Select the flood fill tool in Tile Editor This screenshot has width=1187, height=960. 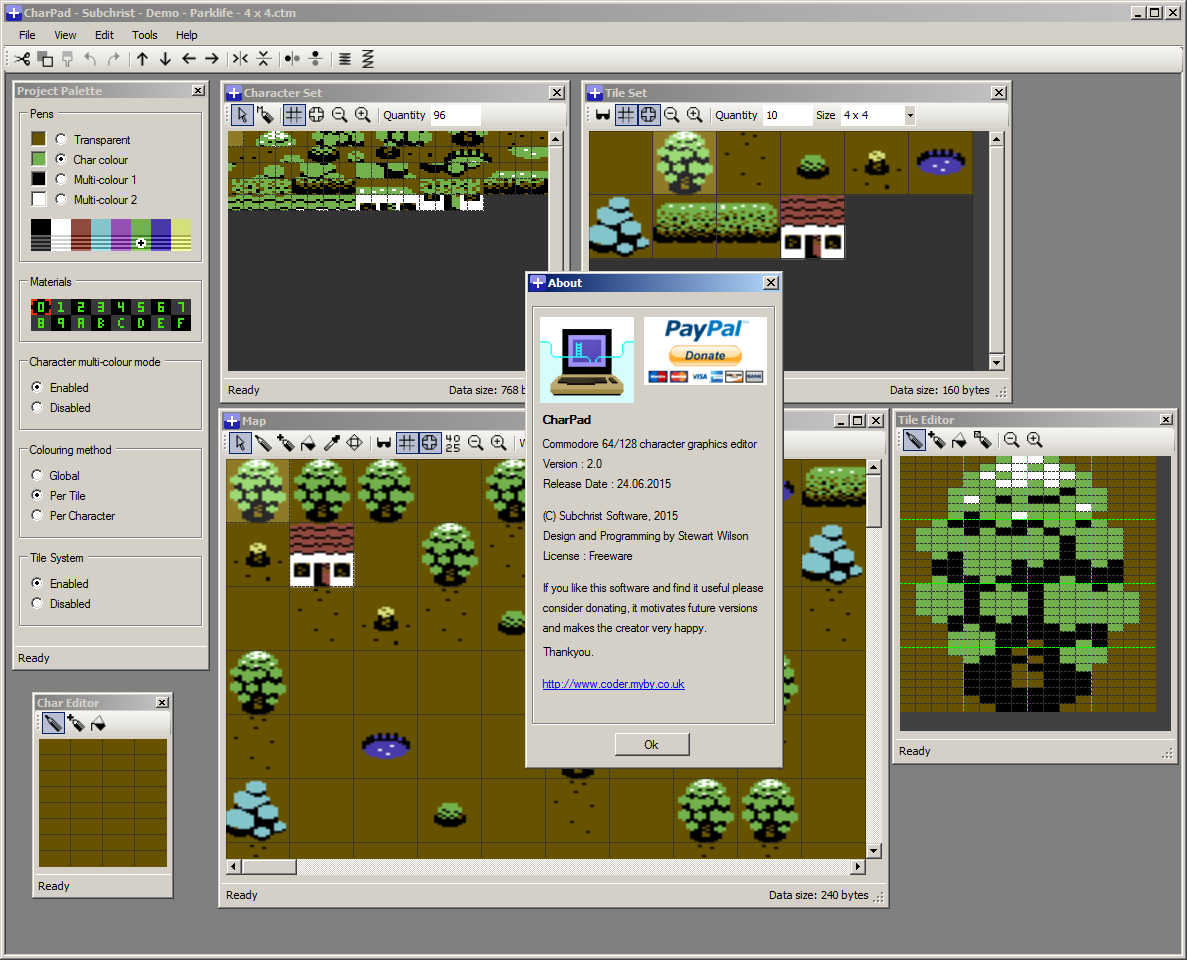959,440
